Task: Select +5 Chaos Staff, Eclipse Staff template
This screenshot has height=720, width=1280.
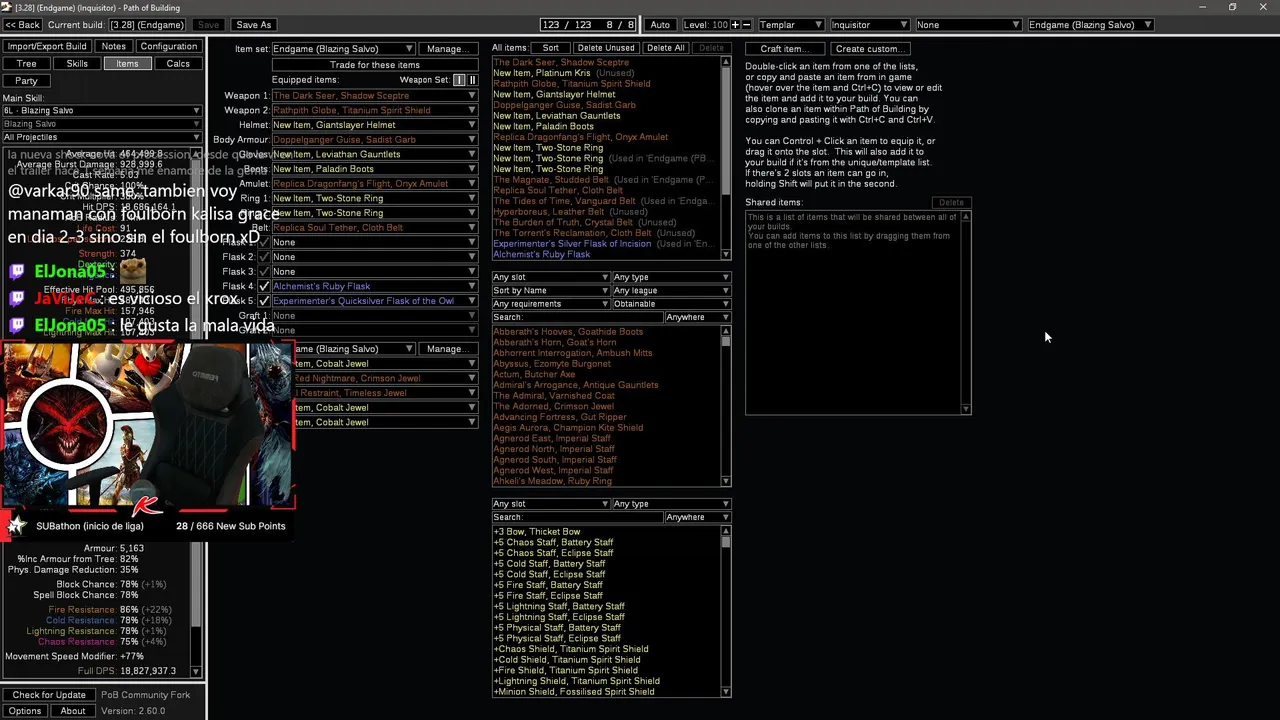Action: [553, 553]
